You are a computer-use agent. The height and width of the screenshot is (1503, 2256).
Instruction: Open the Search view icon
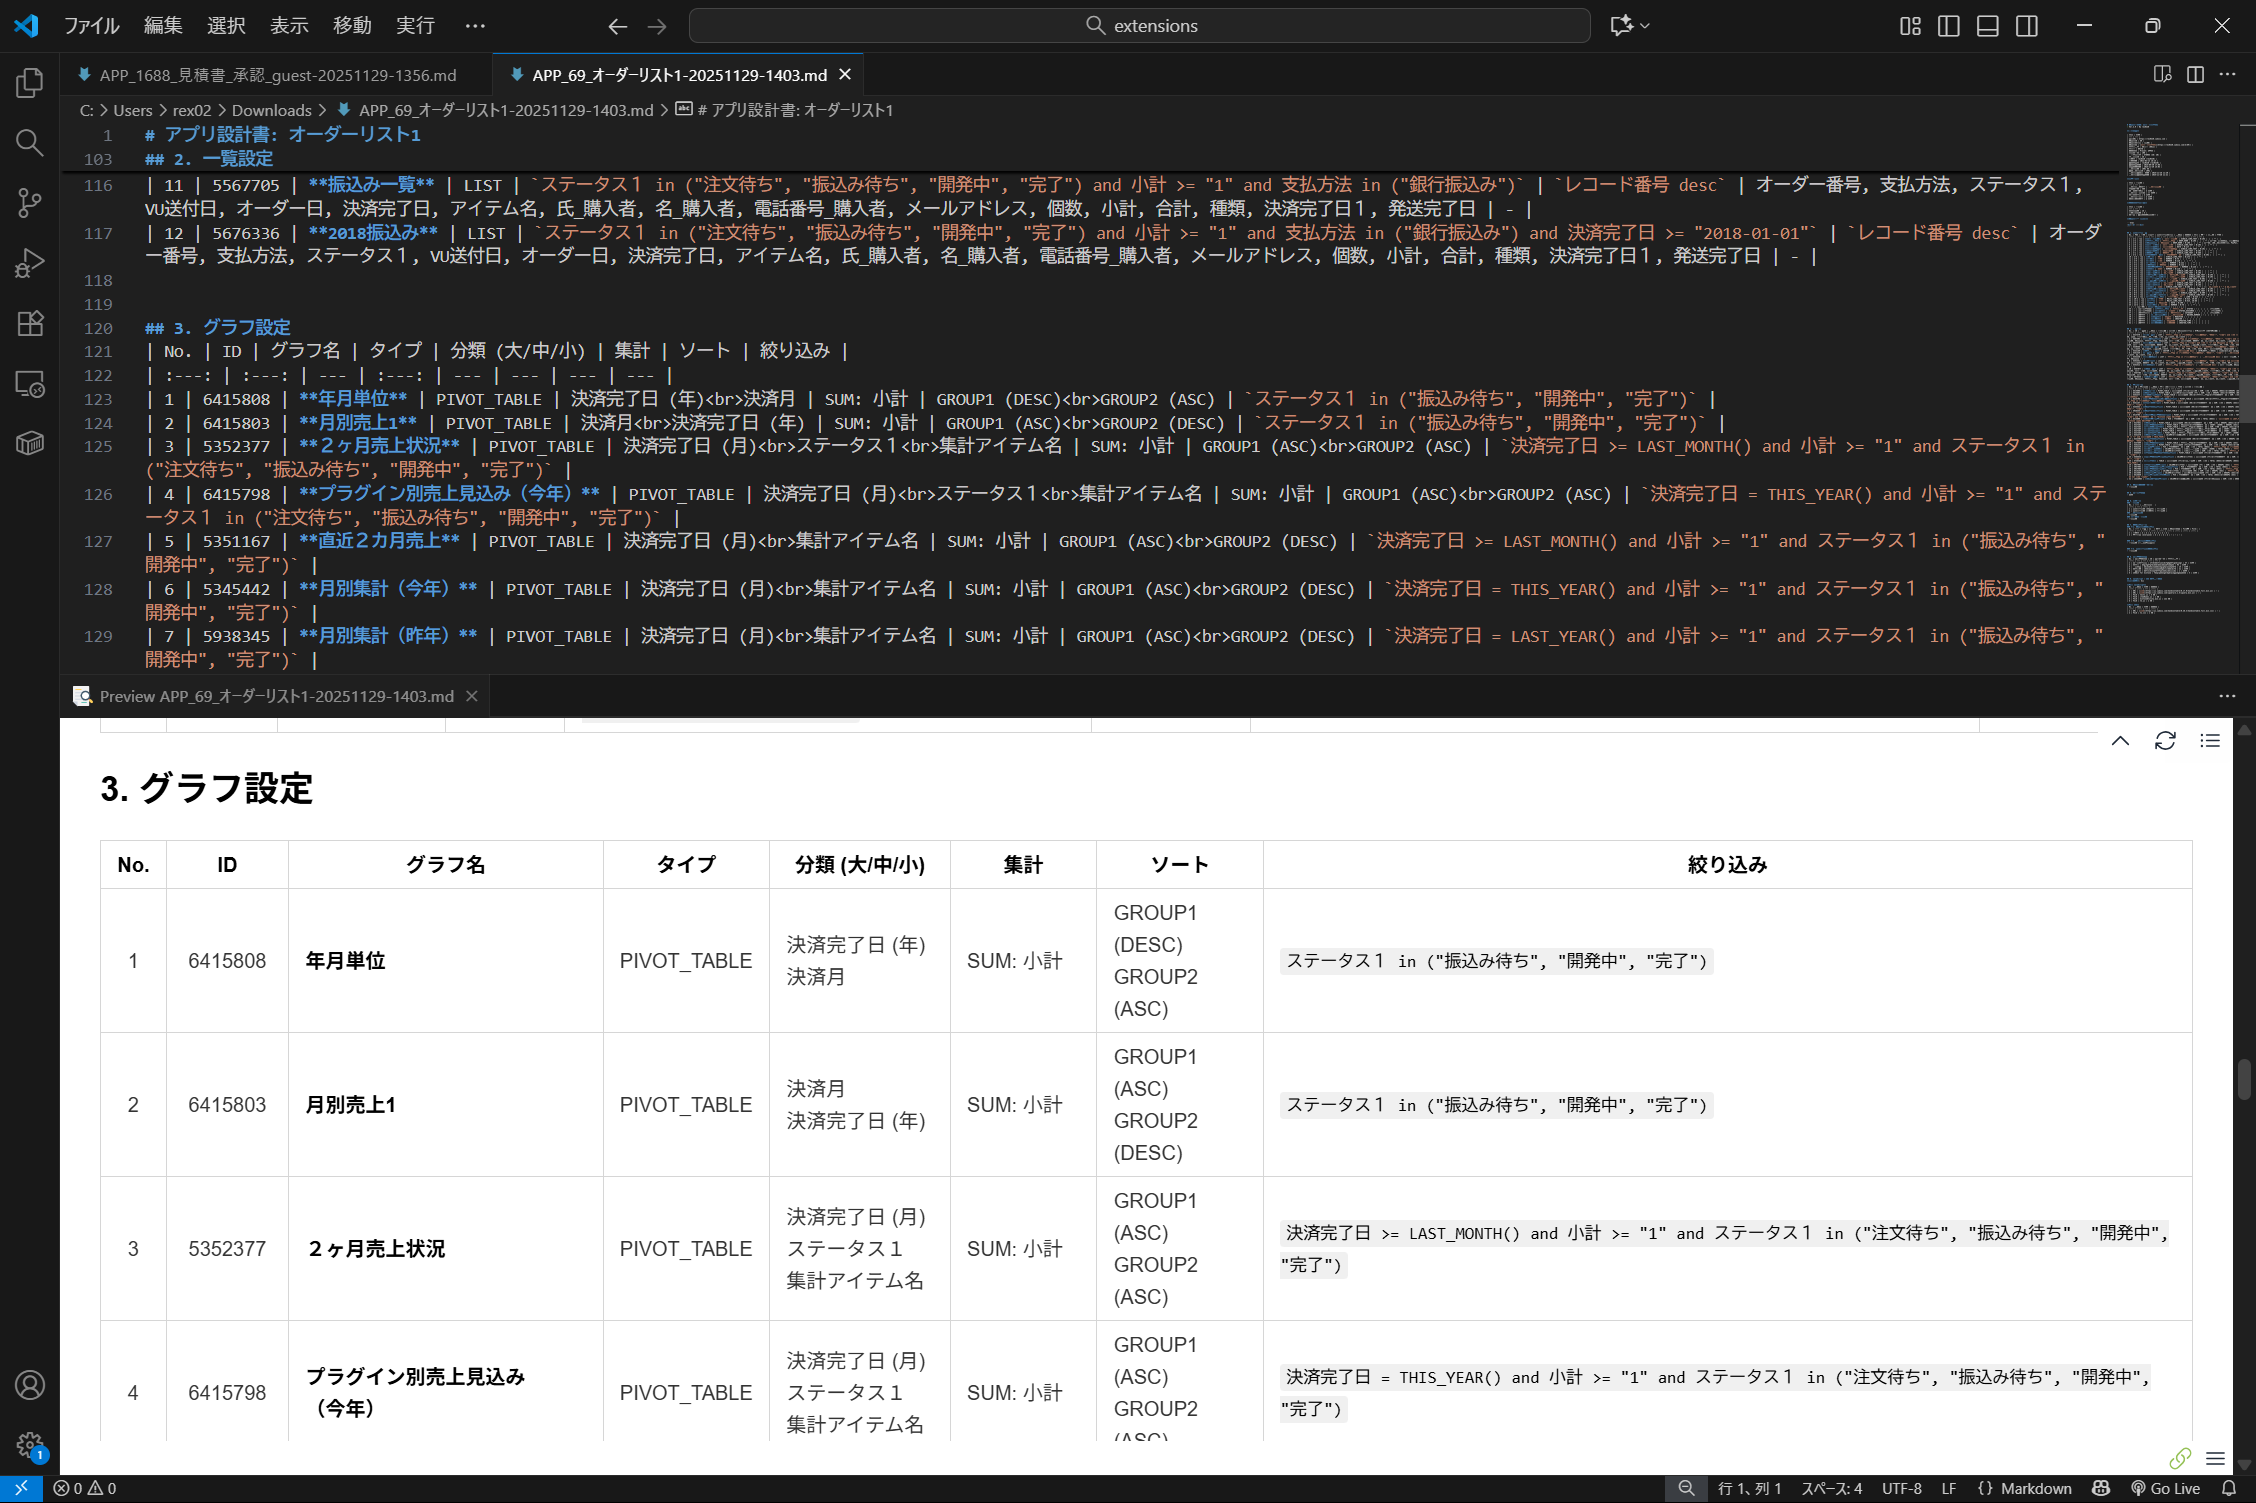pyautogui.click(x=30, y=143)
